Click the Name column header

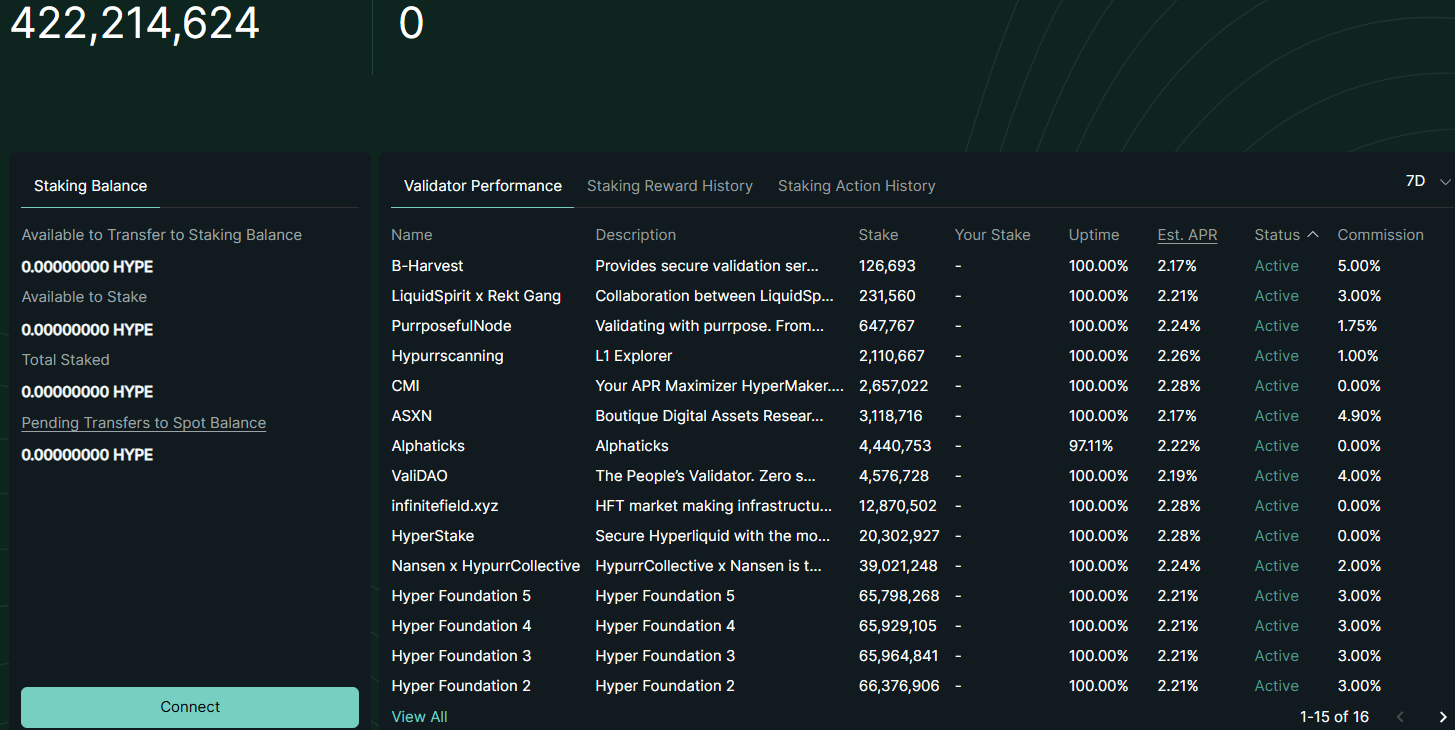click(x=412, y=235)
